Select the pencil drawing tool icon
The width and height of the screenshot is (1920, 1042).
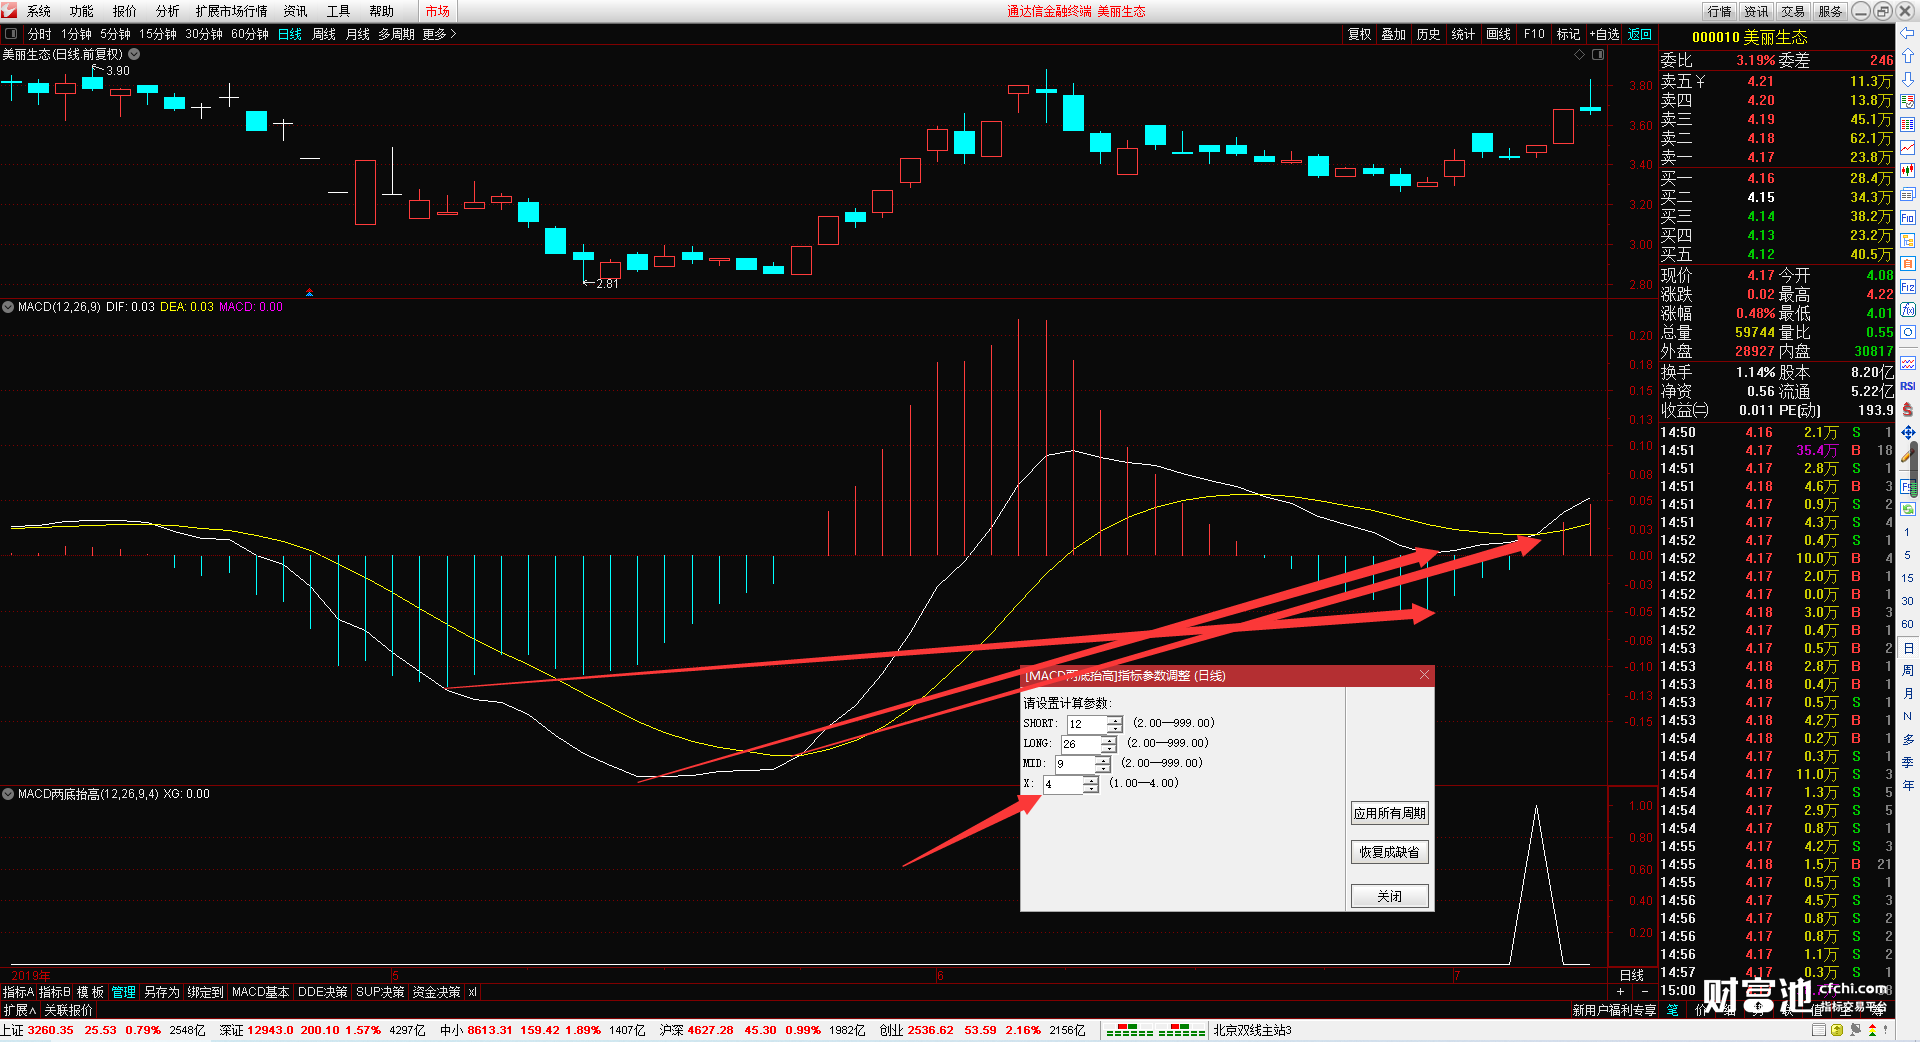coord(1908,455)
